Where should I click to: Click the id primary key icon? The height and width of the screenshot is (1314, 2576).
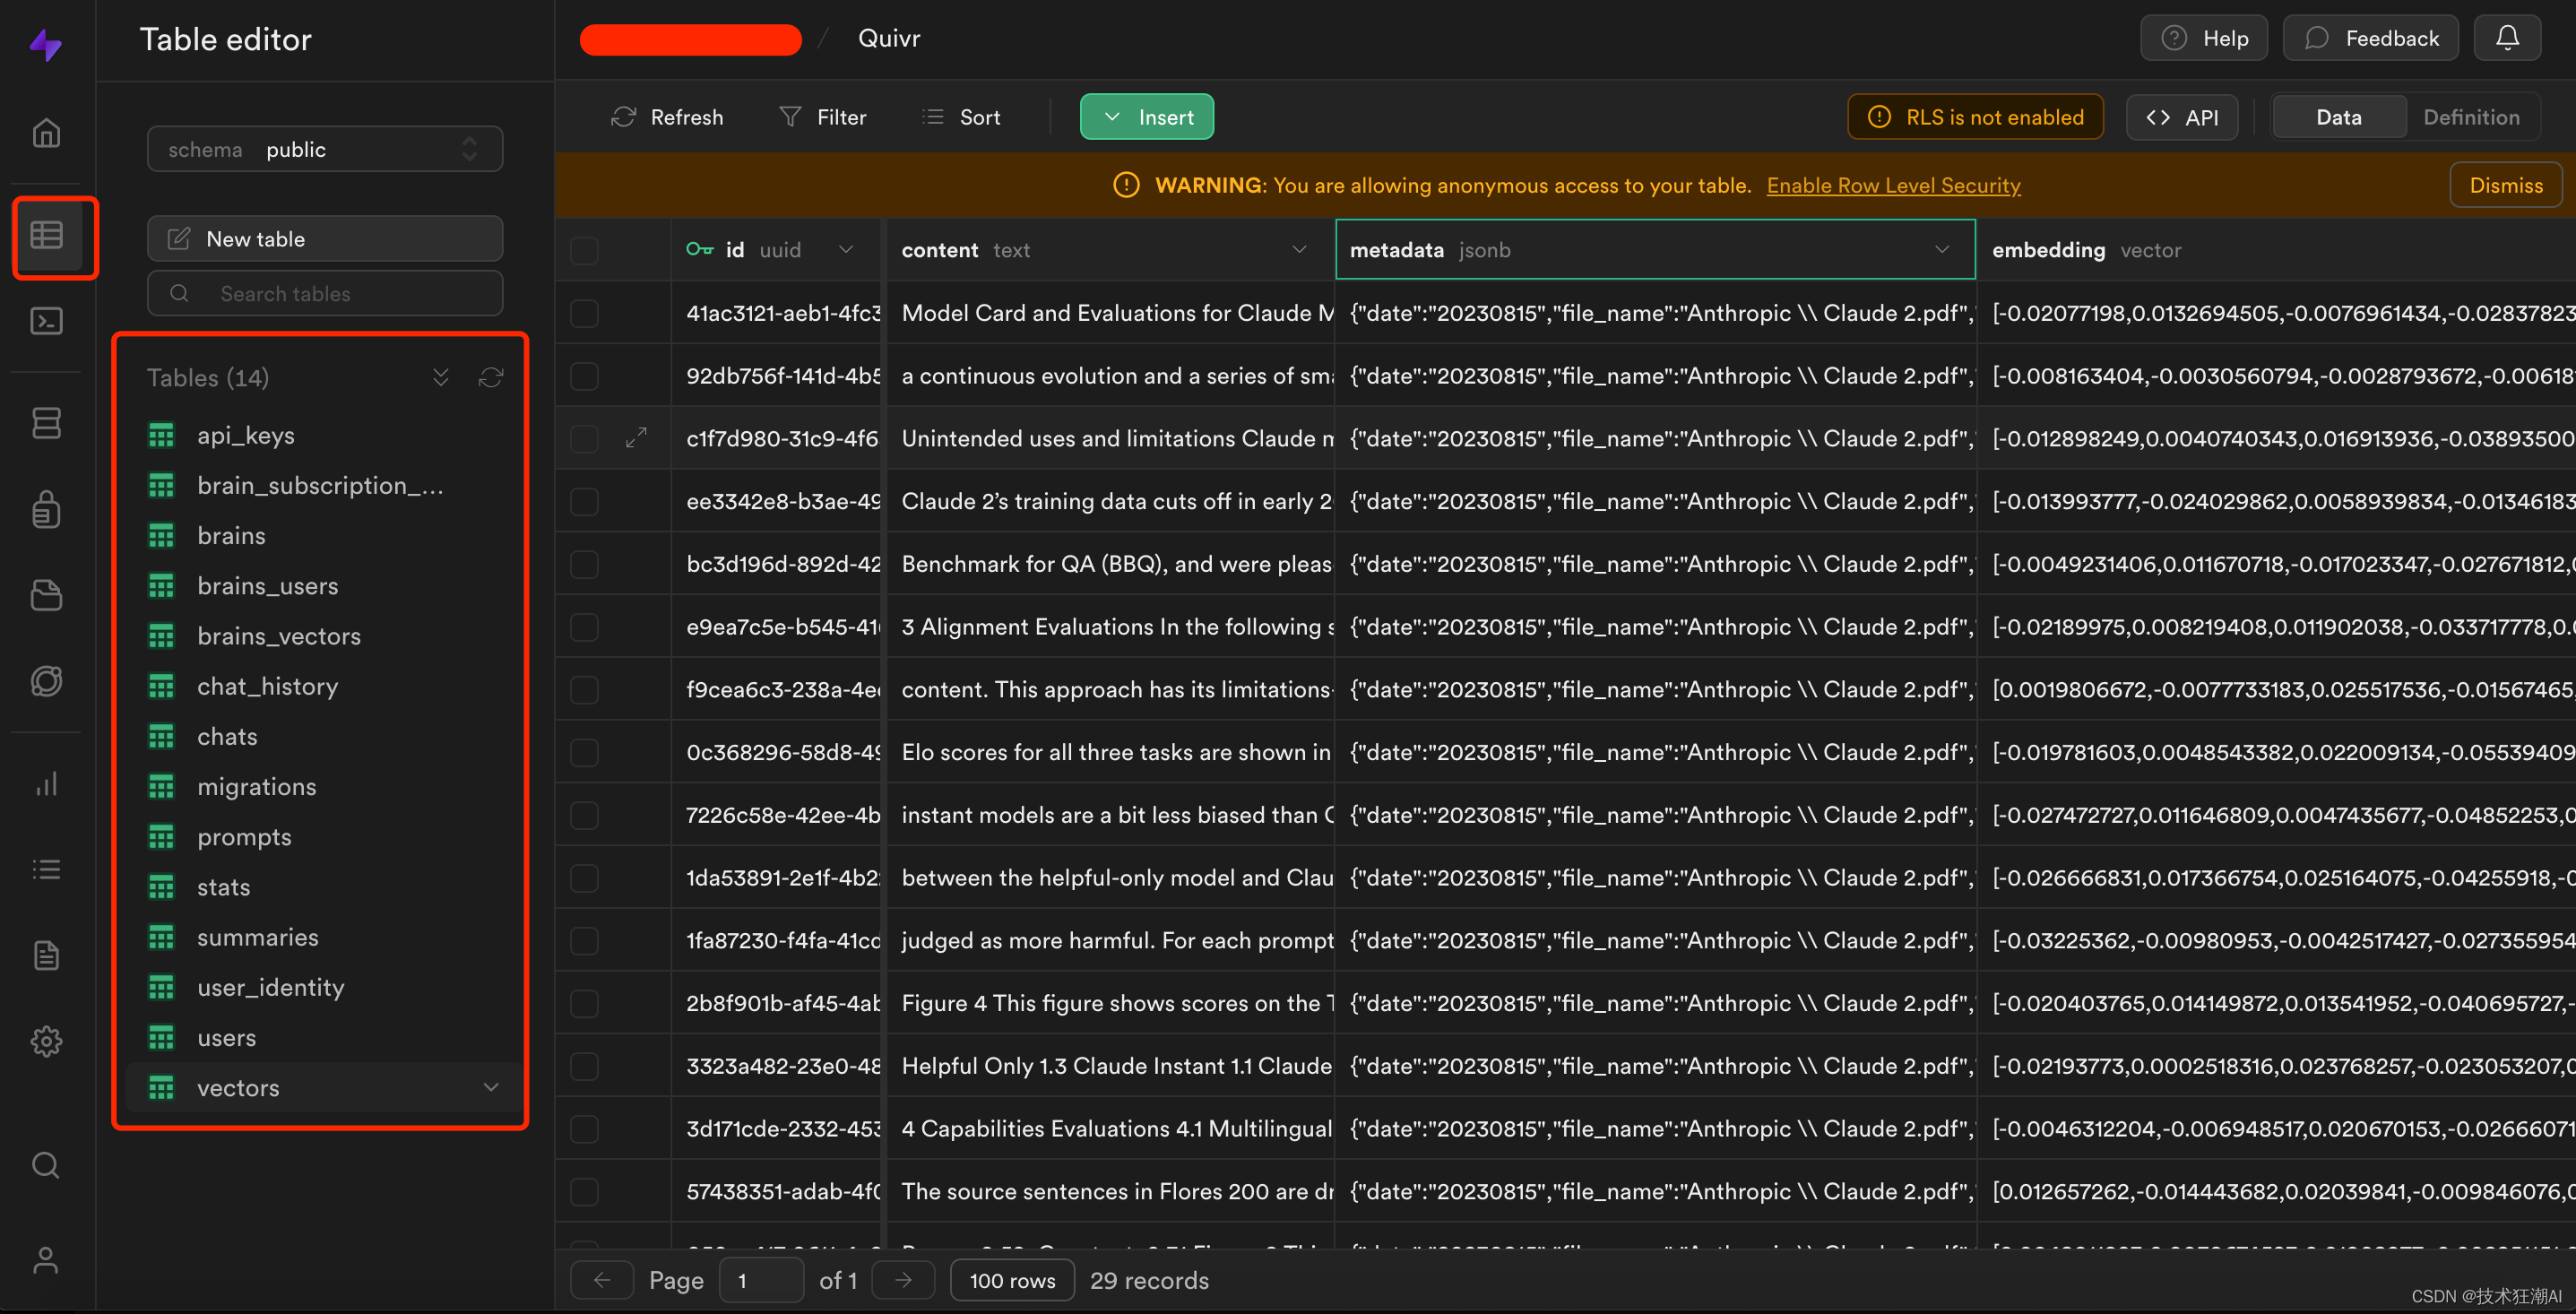click(700, 250)
